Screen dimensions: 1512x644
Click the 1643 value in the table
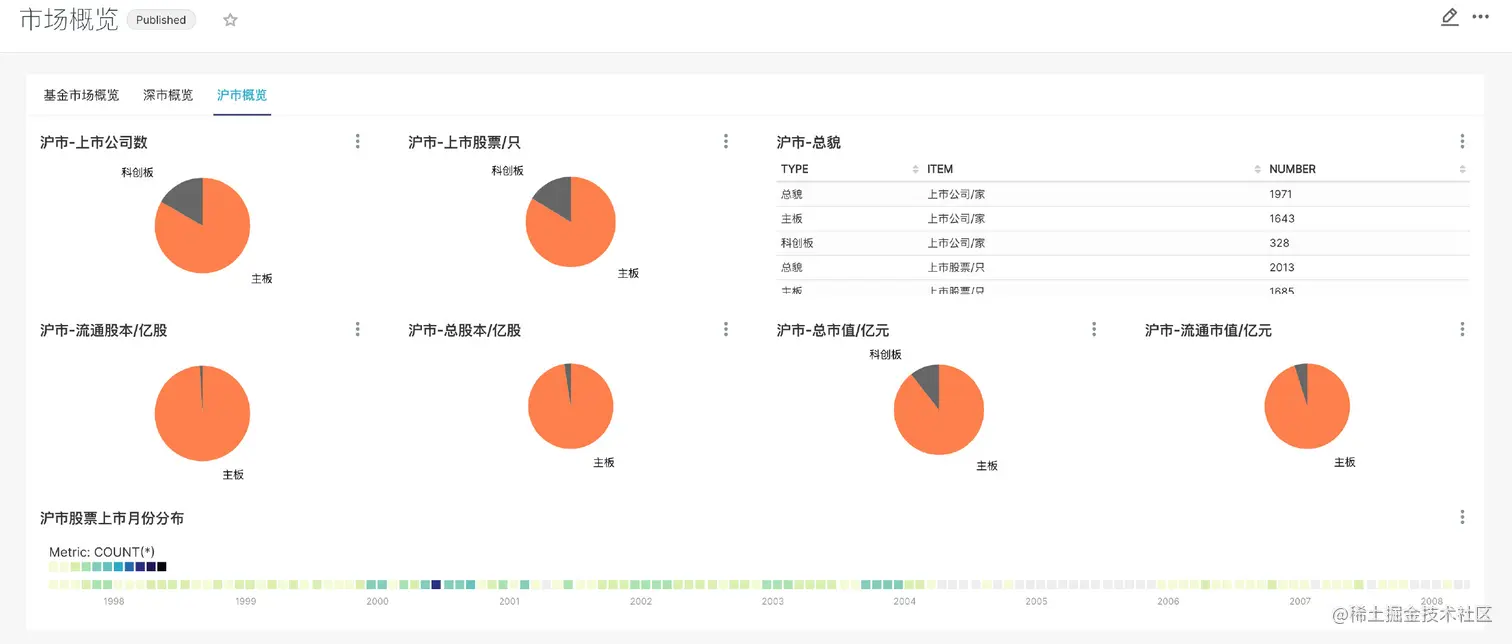(1281, 218)
